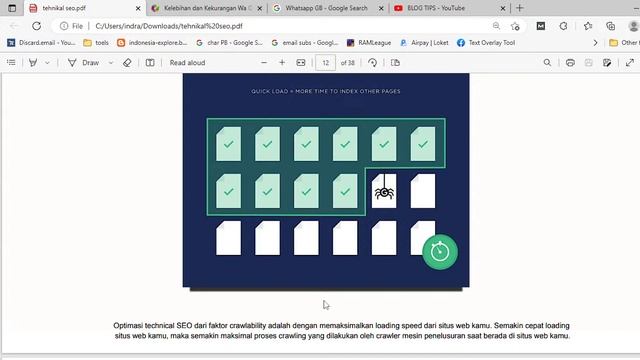Open Collections icon
This screenshot has height=360, width=640.
click(x=611, y=26)
